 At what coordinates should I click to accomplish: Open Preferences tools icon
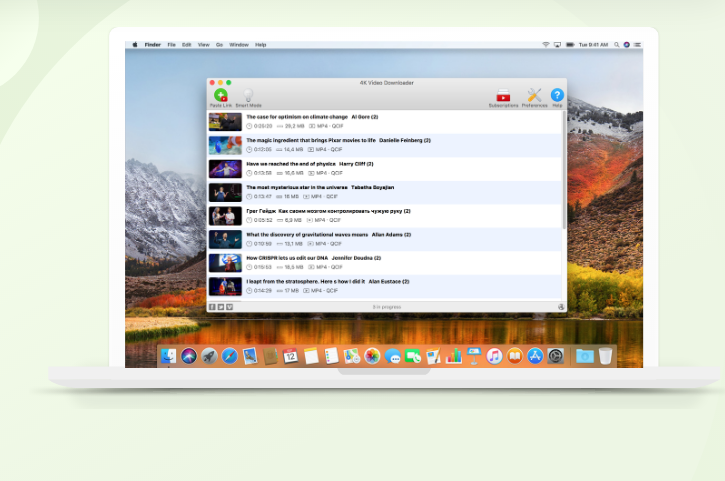pos(535,98)
